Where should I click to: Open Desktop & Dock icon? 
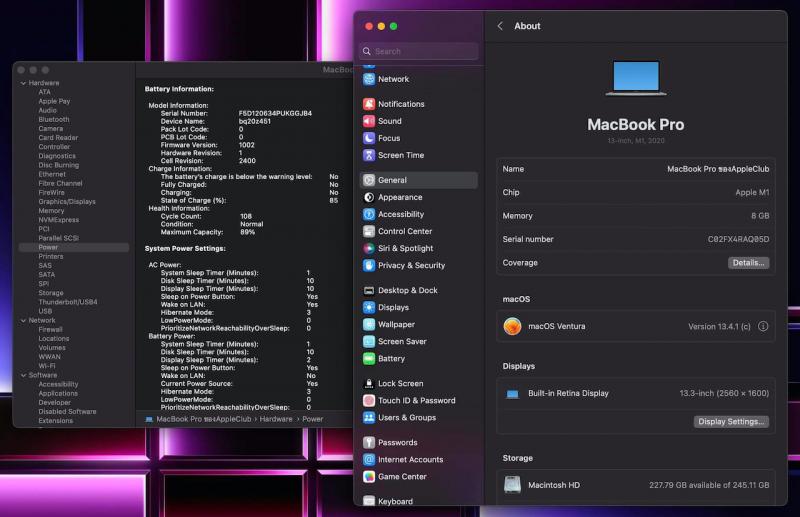click(x=369, y=290)
